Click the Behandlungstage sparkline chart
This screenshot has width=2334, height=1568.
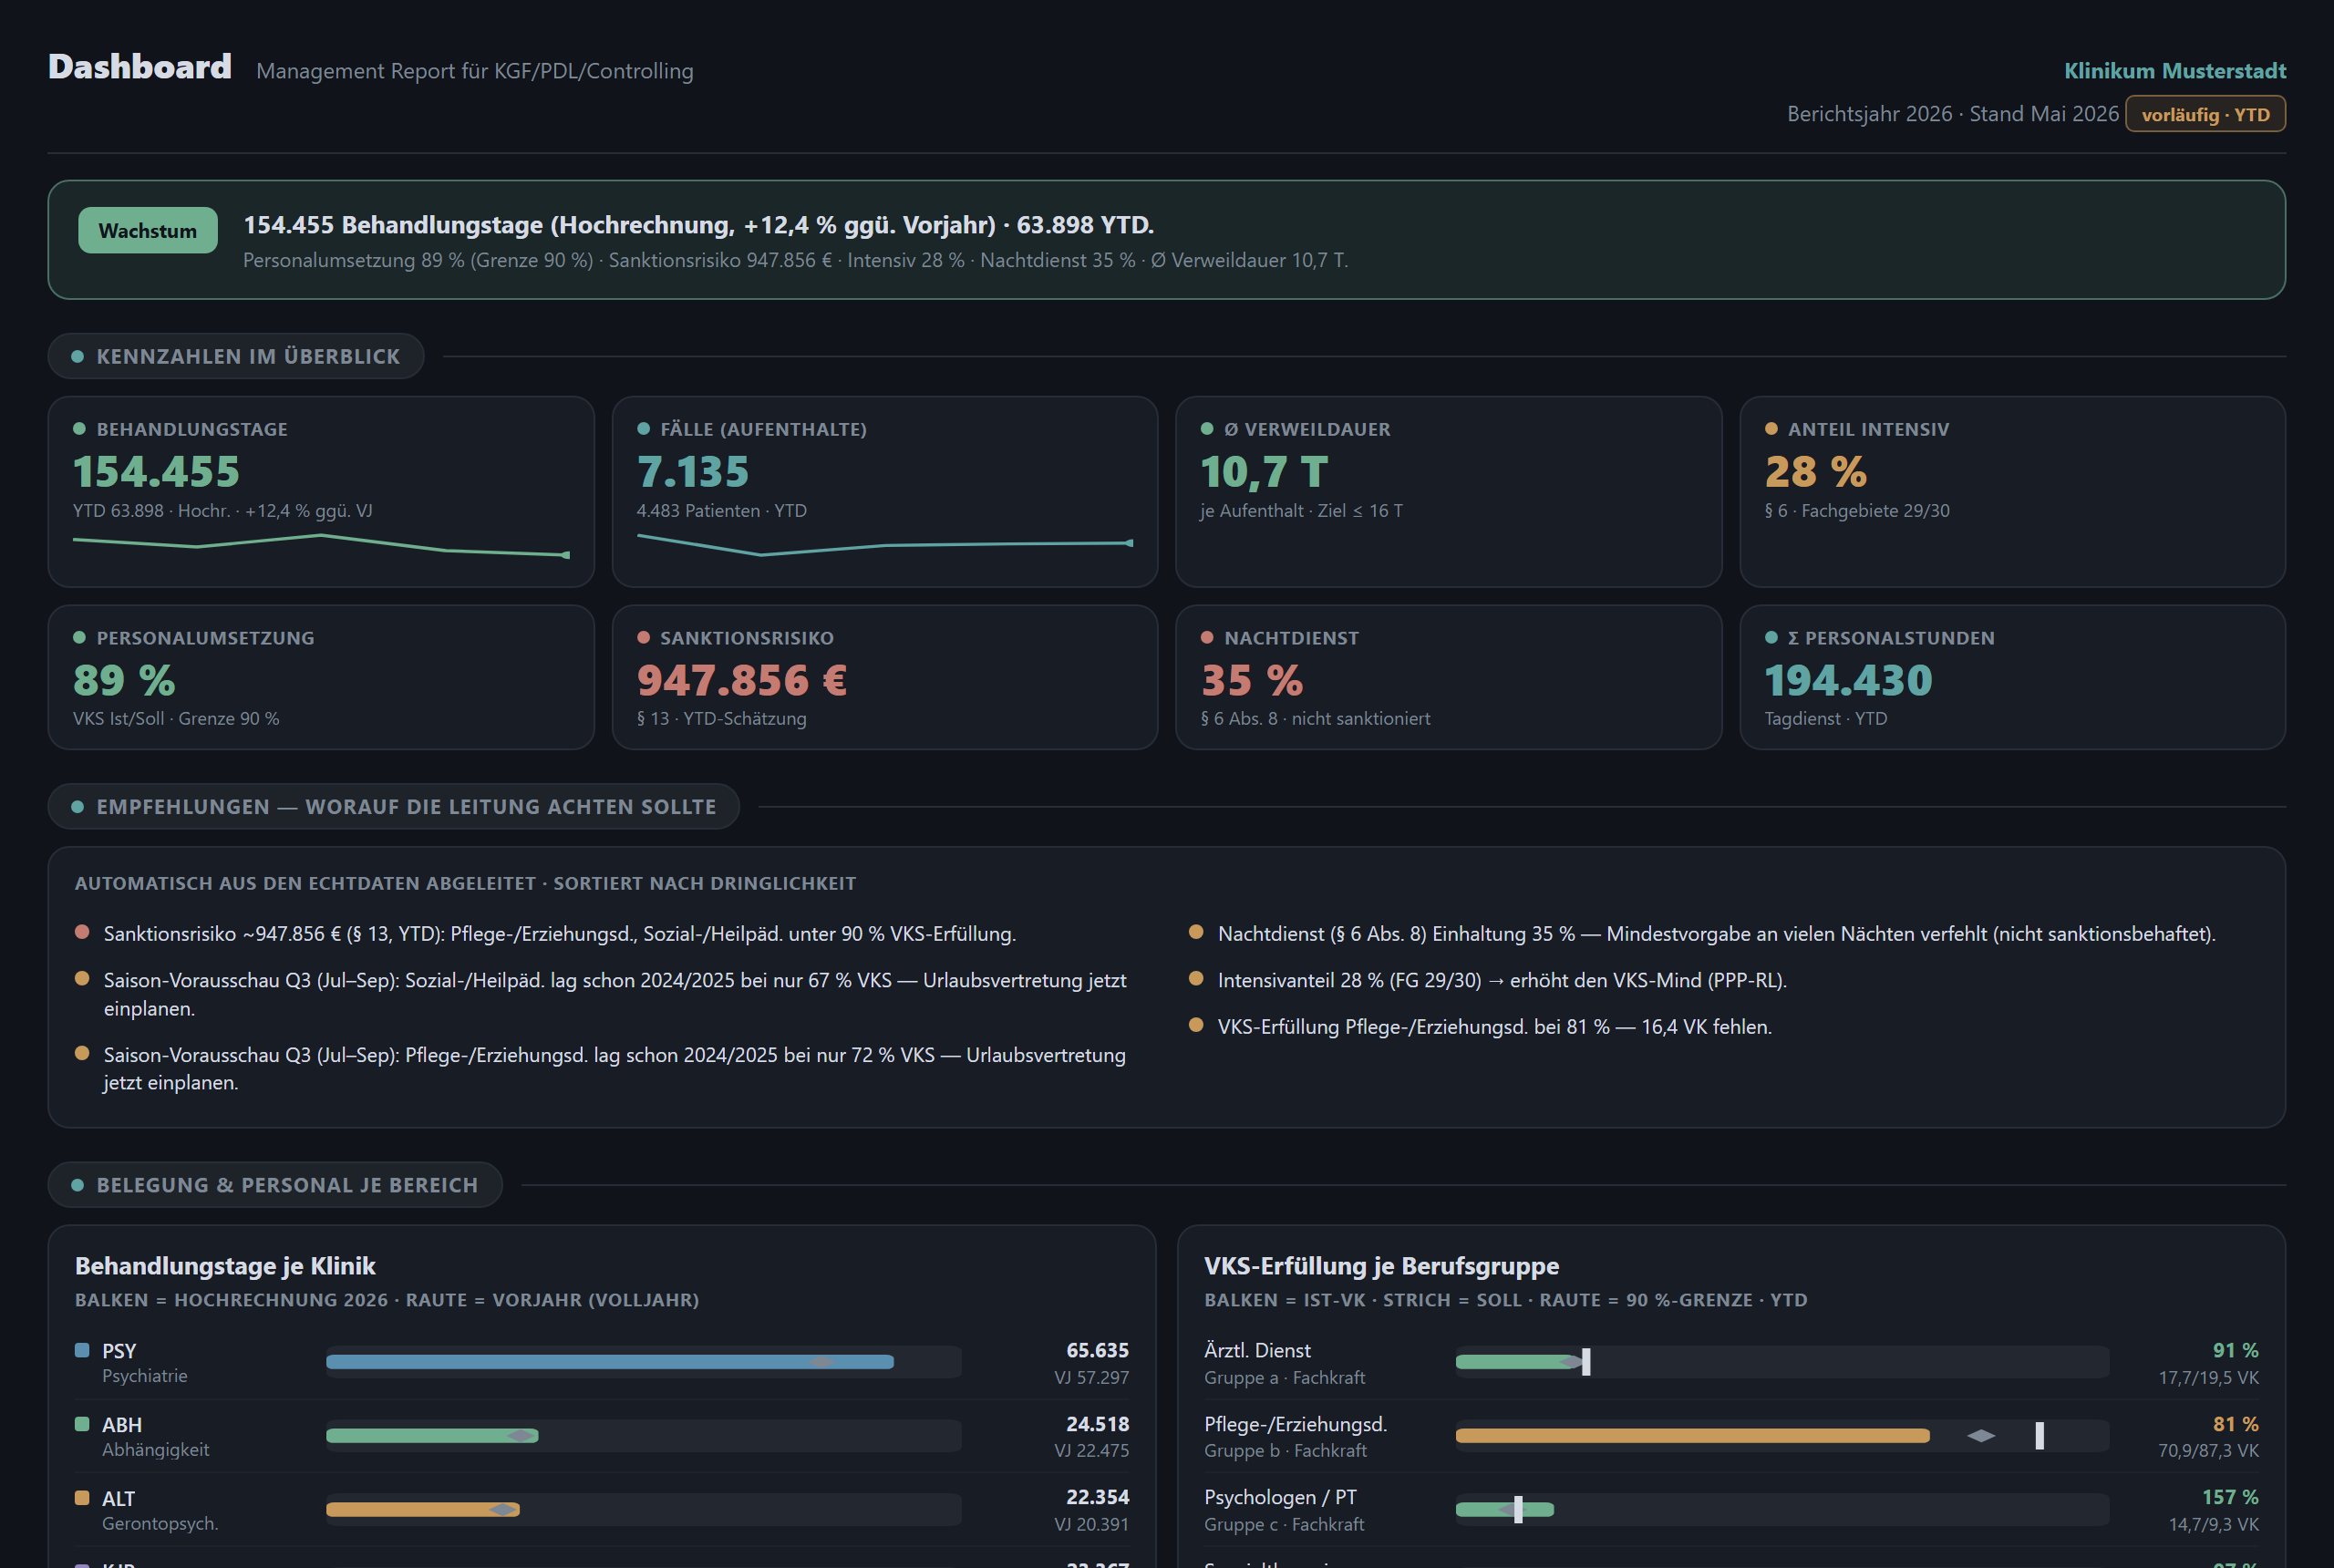tap(321, 546)
